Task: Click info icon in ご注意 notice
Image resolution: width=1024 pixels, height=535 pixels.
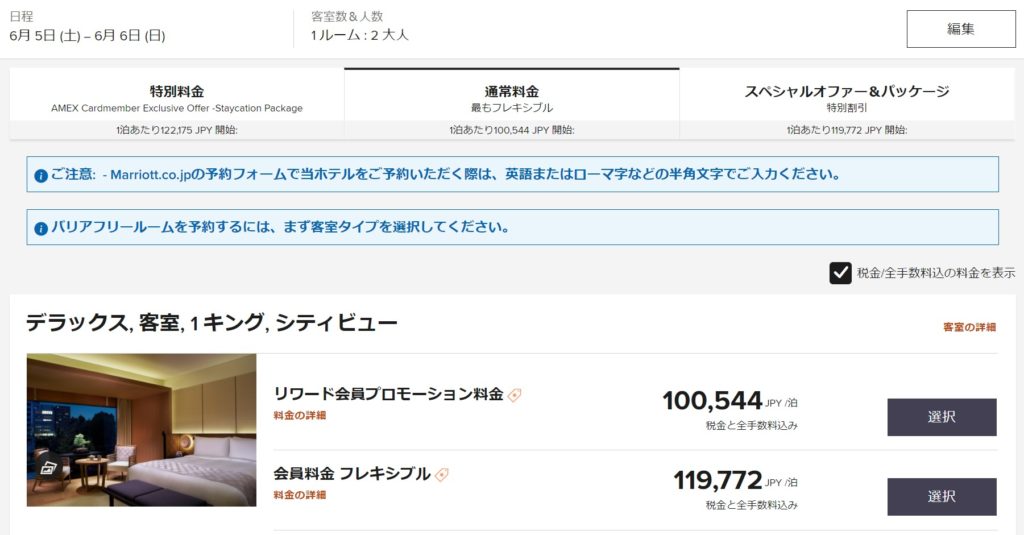Action: tap(41, 175)
